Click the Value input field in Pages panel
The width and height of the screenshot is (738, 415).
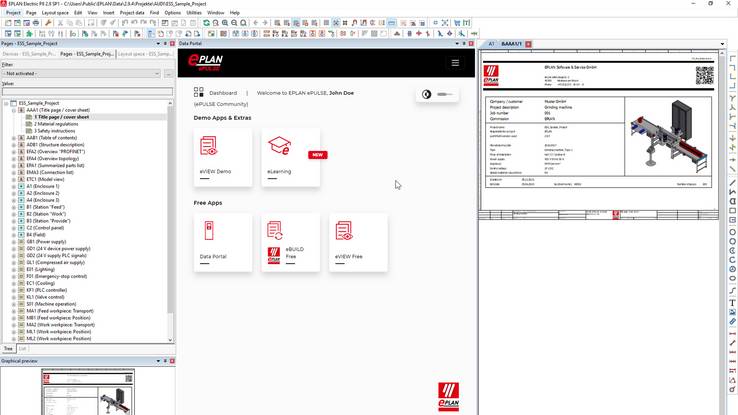(88, 92)
